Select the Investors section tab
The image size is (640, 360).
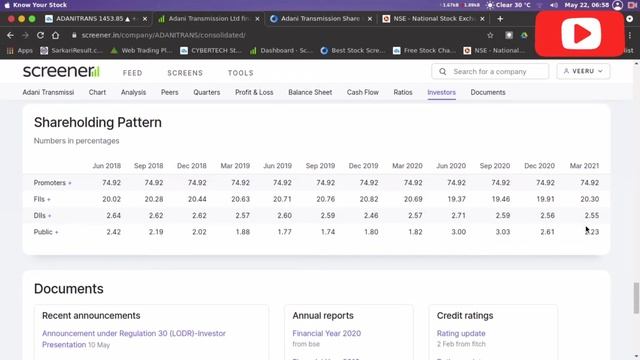(442, 92)
